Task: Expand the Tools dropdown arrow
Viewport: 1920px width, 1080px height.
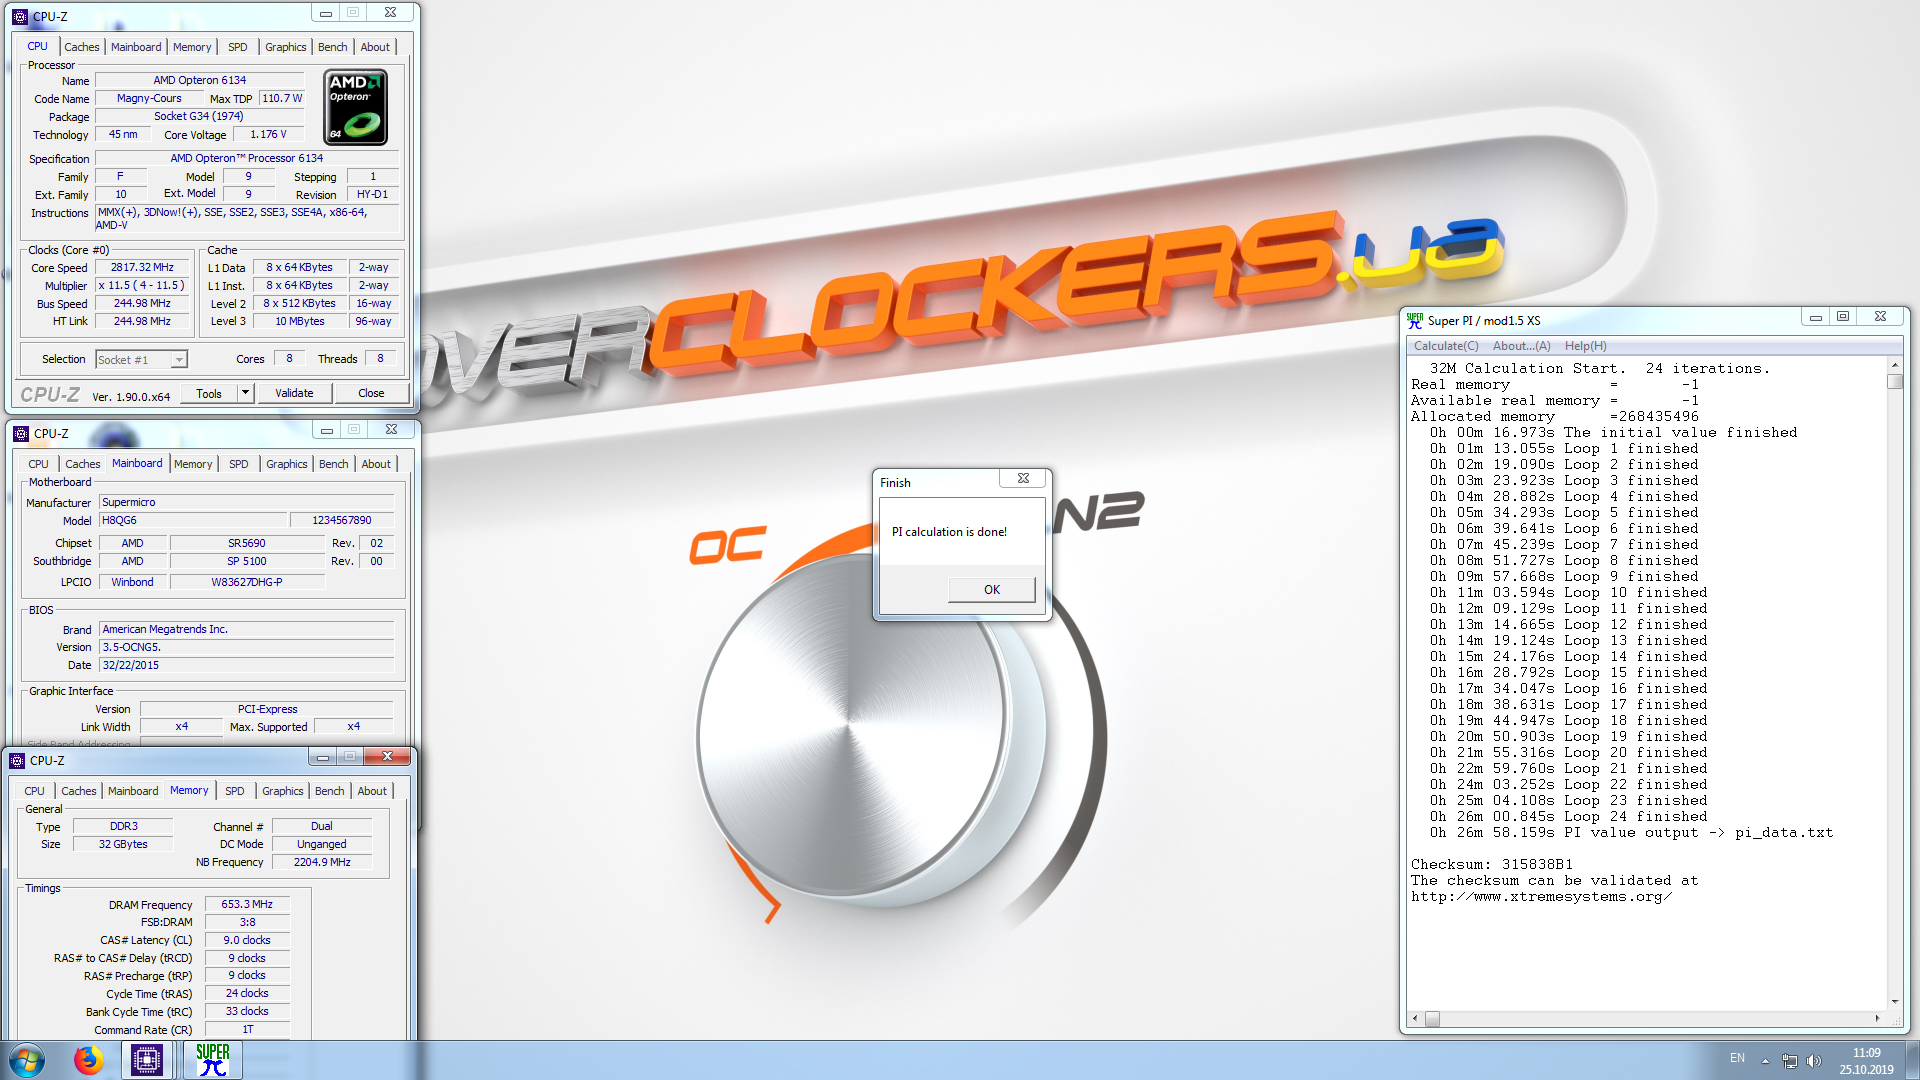Action: coord(245,393)
